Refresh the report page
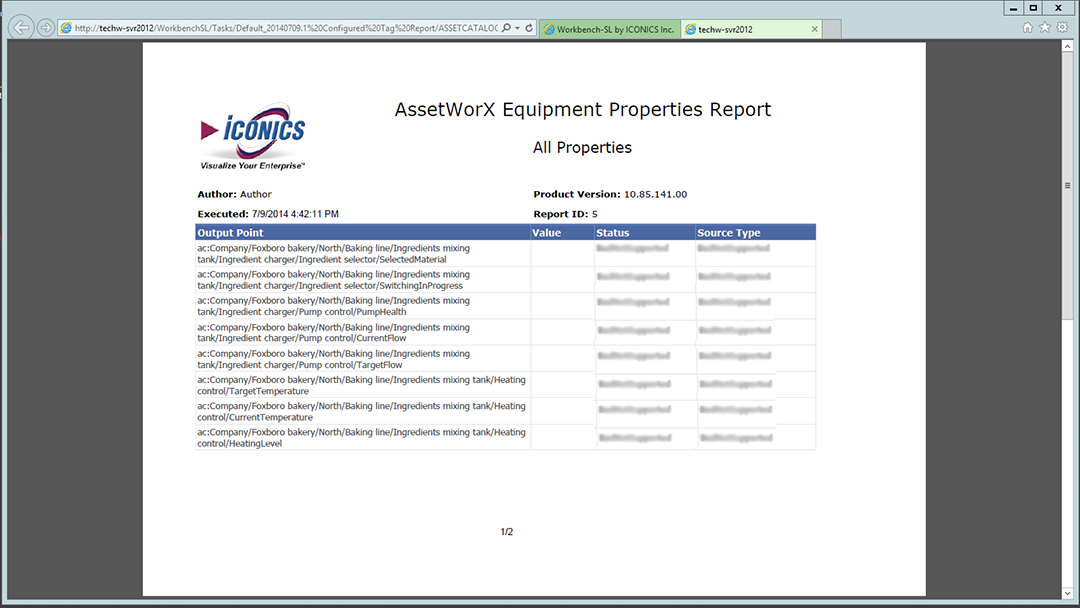 click(529, 28)
